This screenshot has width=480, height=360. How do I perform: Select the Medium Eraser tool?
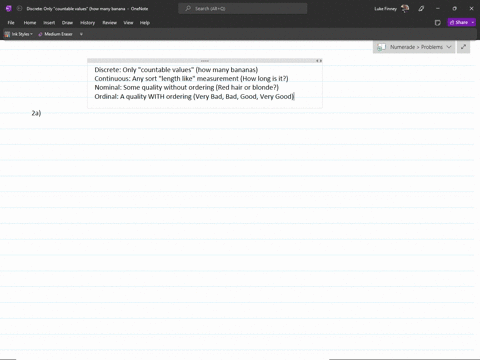(55, 34)
